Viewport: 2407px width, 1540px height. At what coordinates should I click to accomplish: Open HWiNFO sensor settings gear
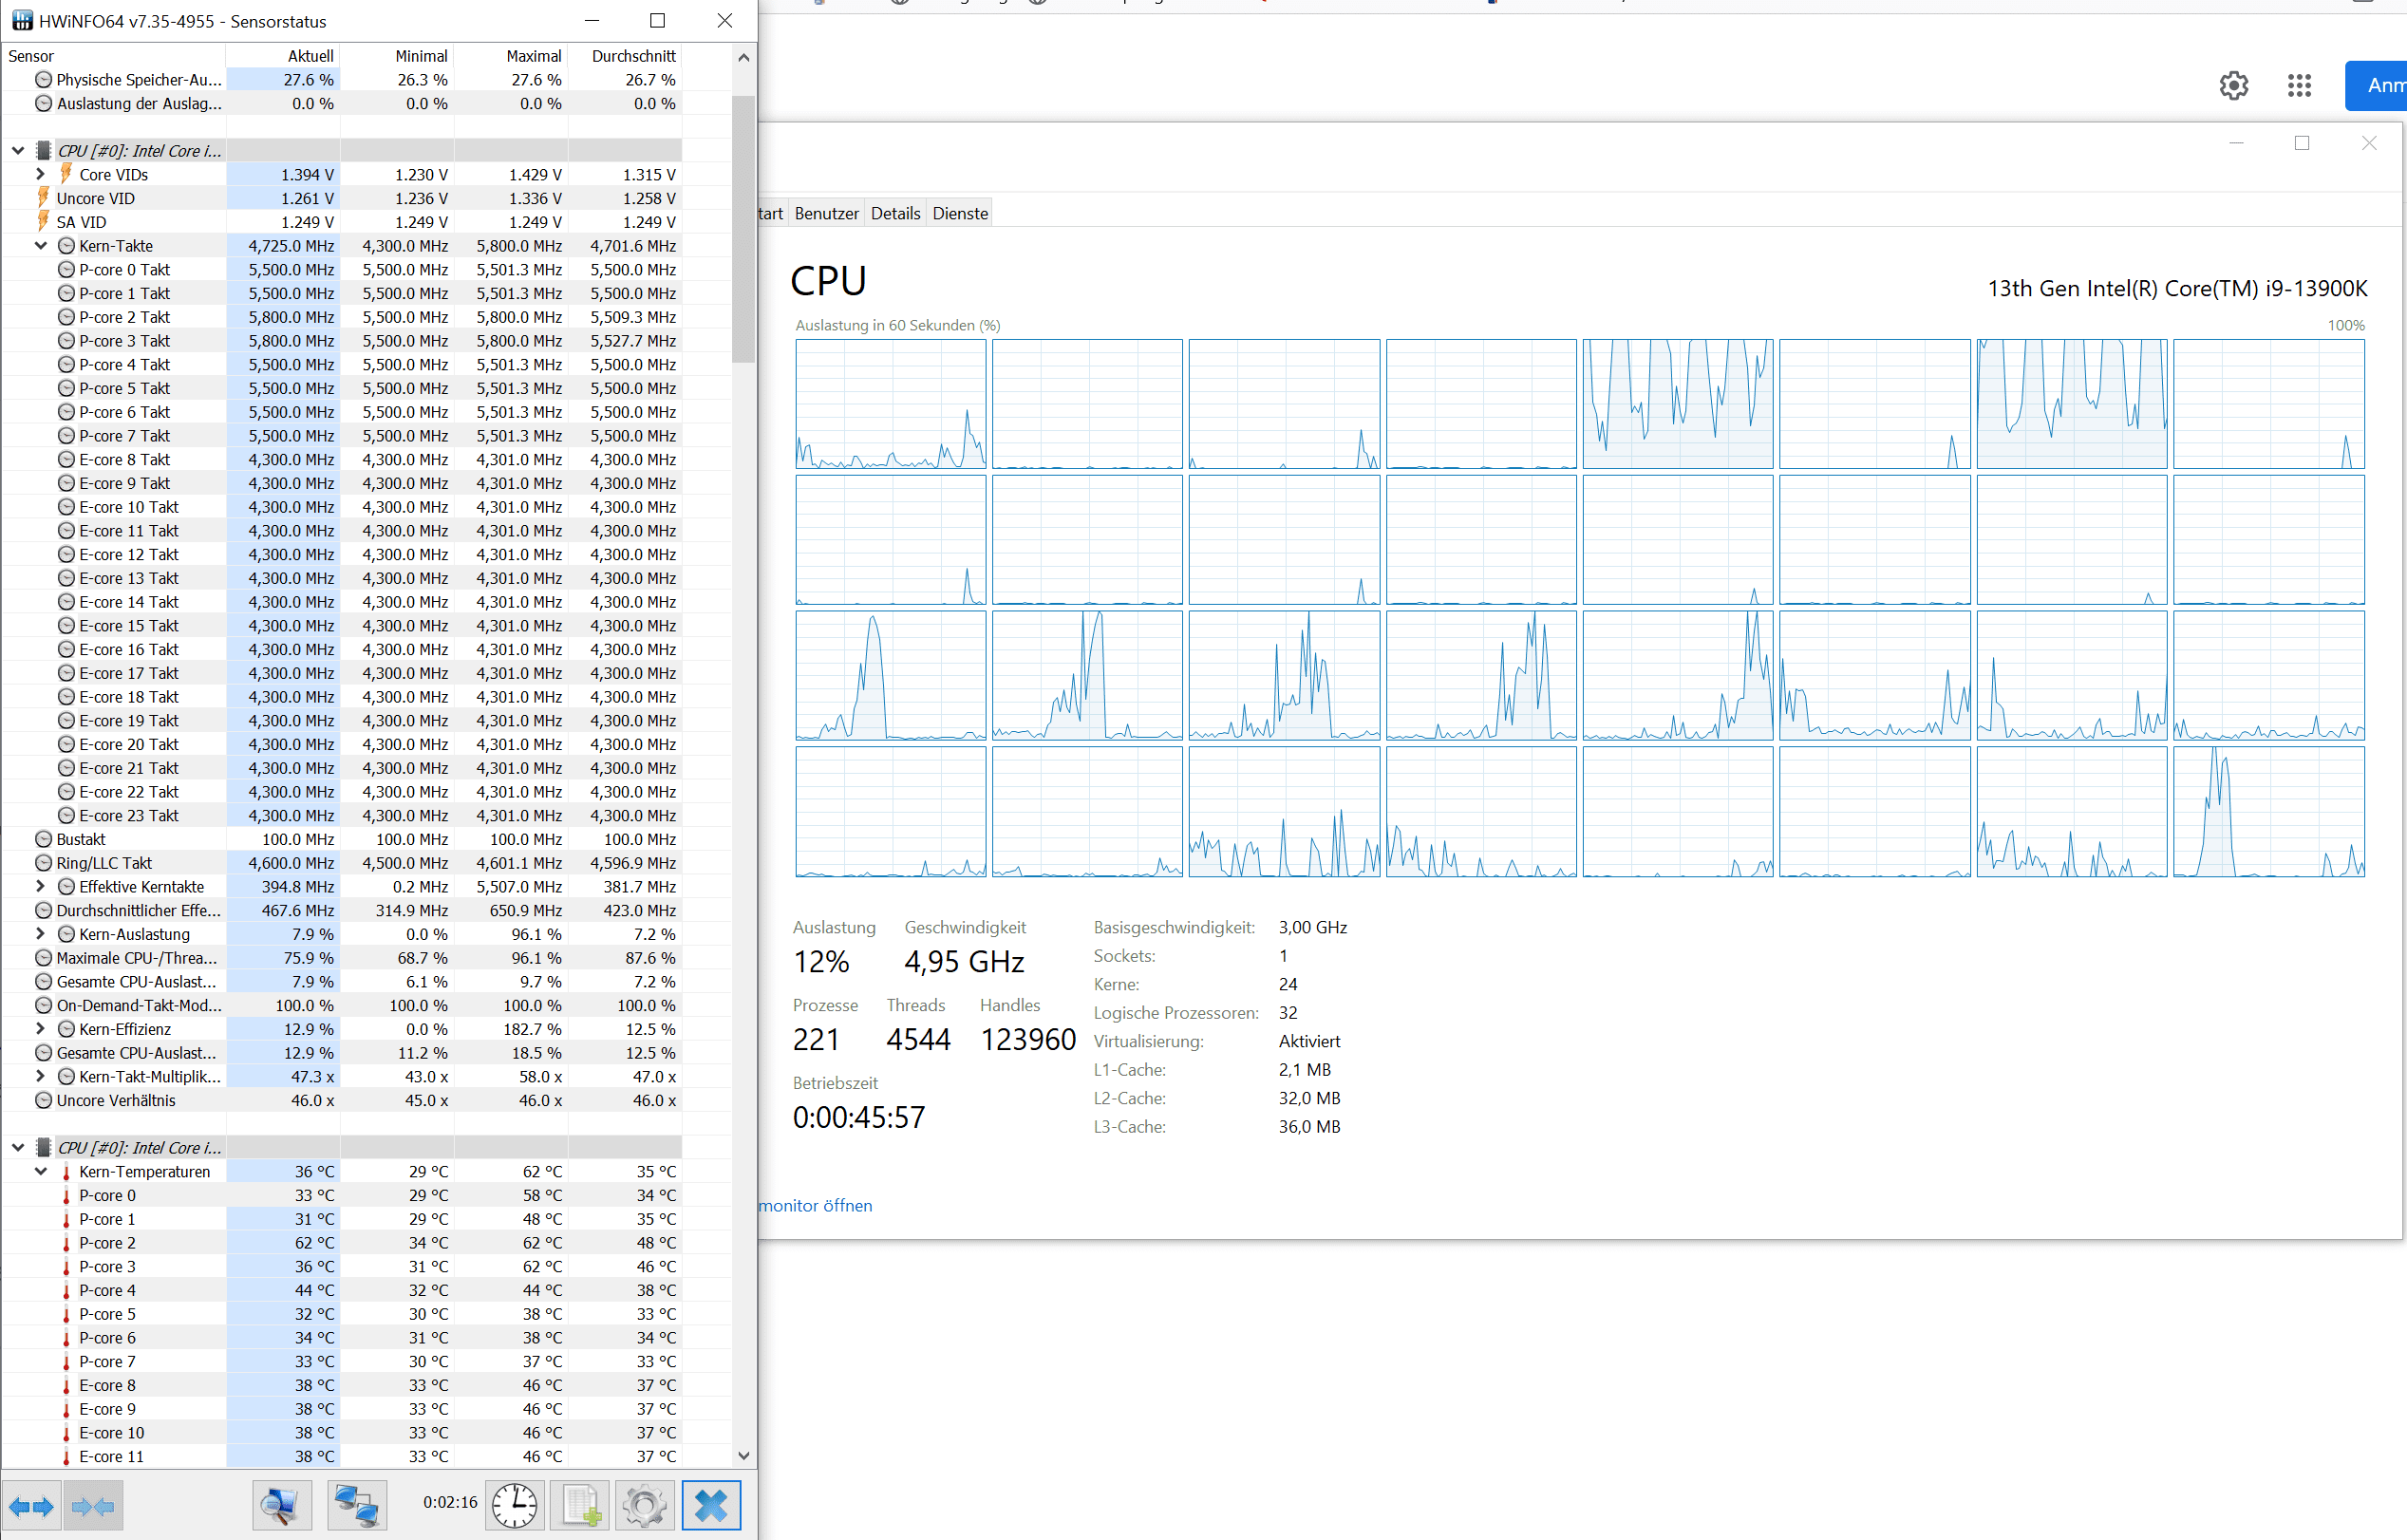(644, 1506)
